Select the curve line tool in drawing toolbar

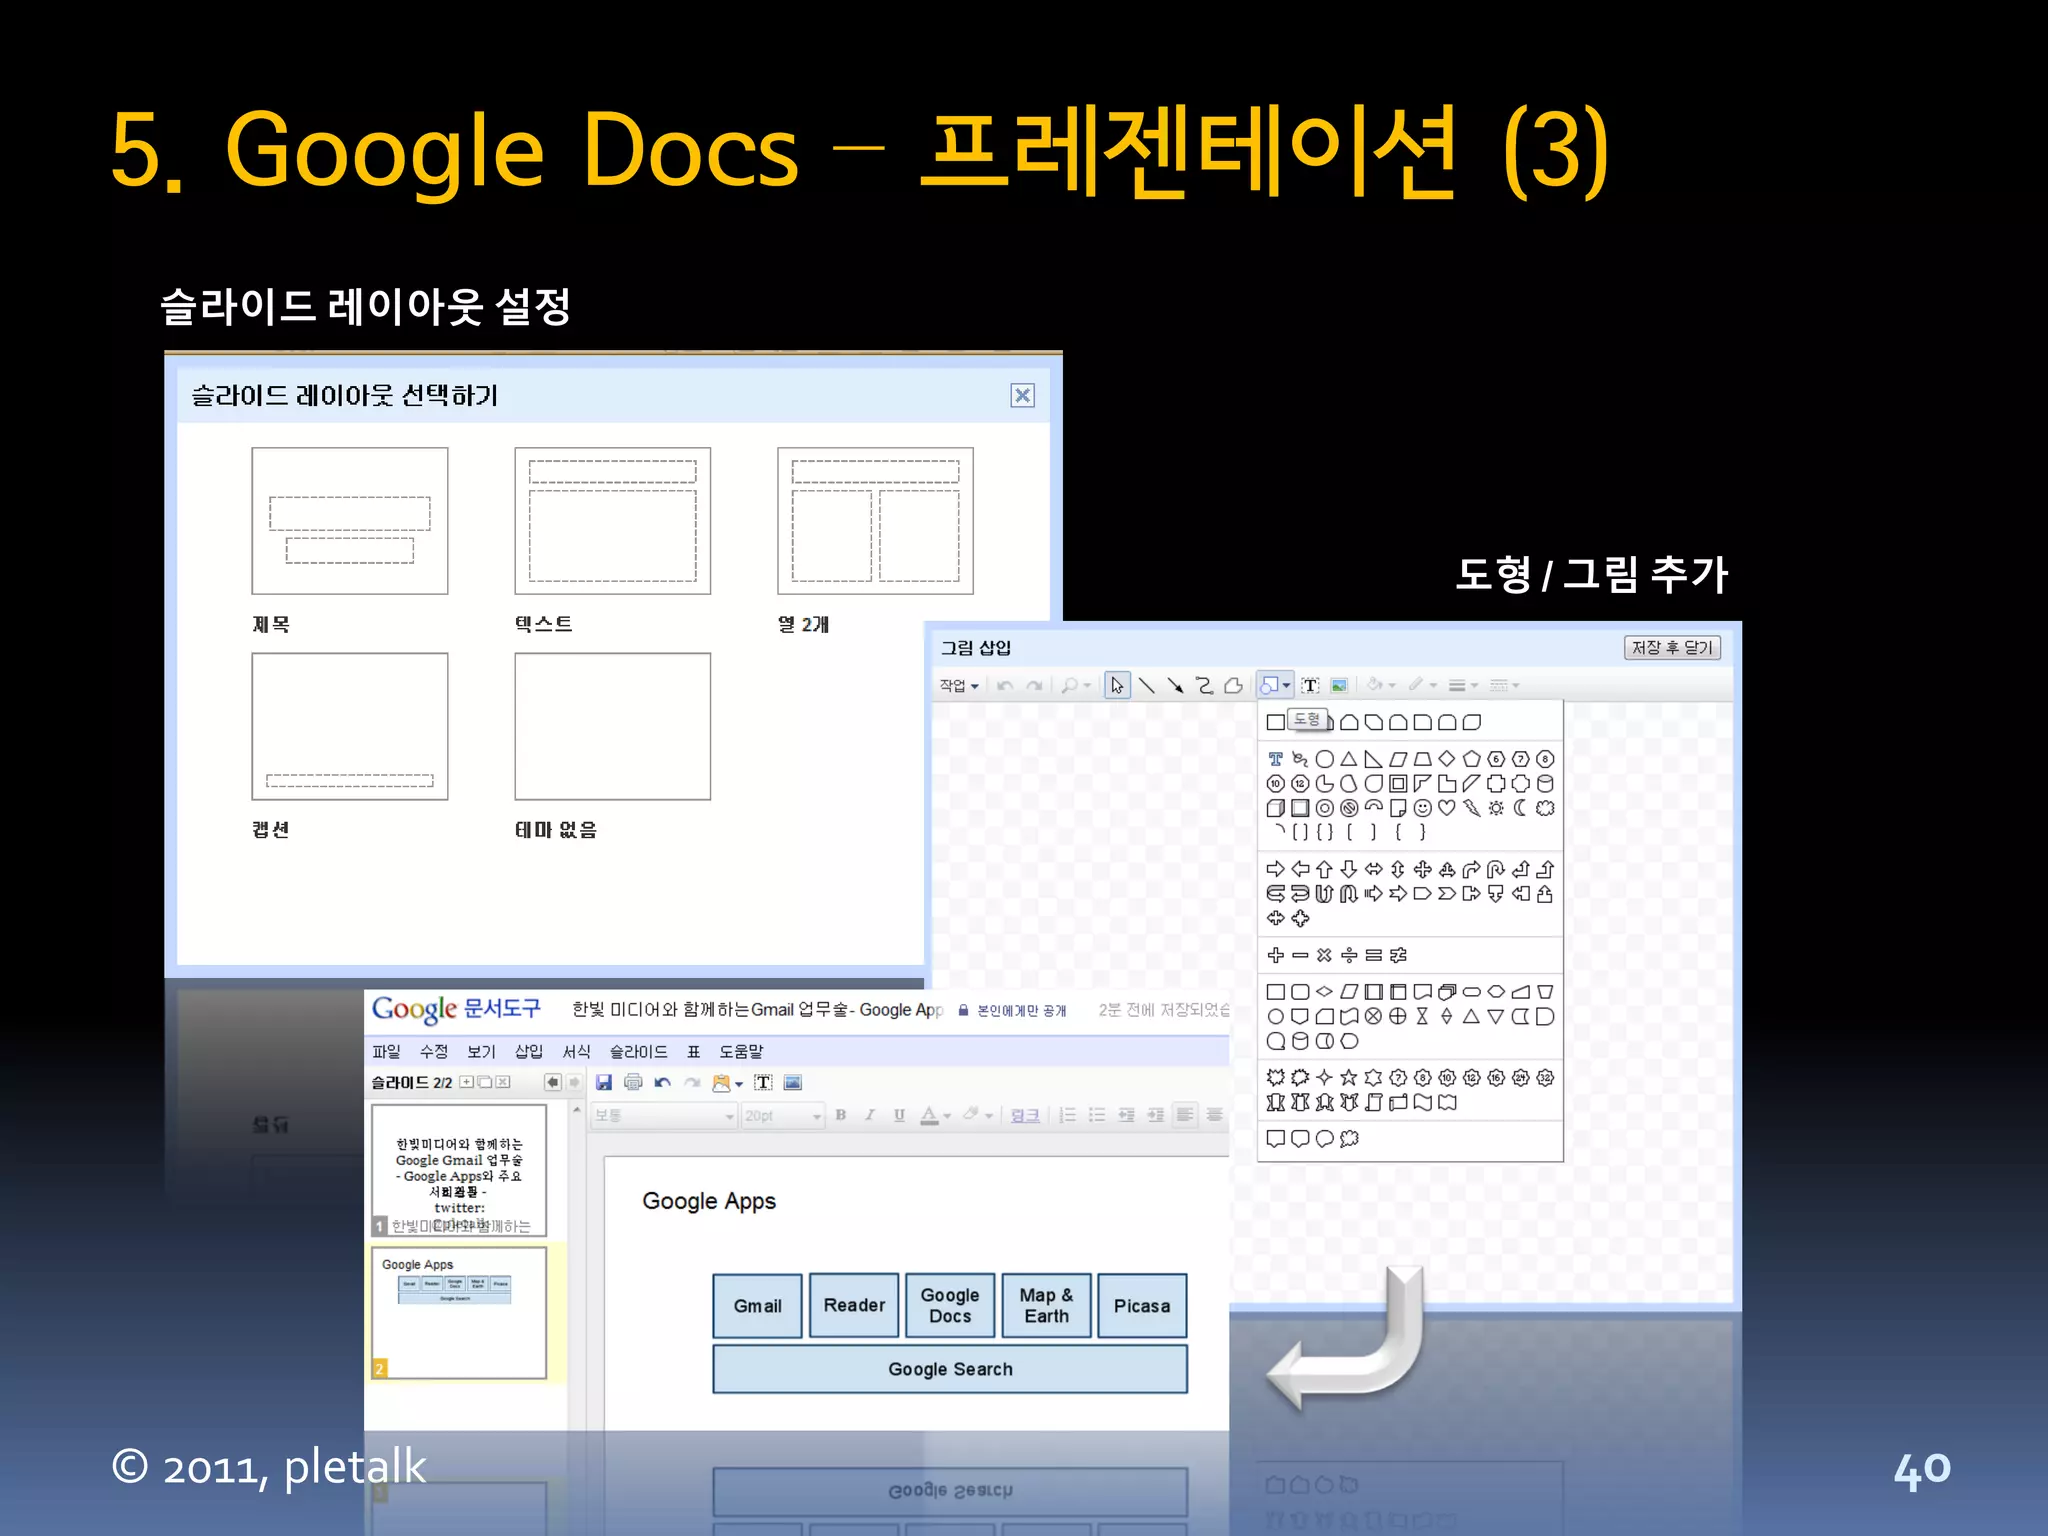coord(1205,685)
